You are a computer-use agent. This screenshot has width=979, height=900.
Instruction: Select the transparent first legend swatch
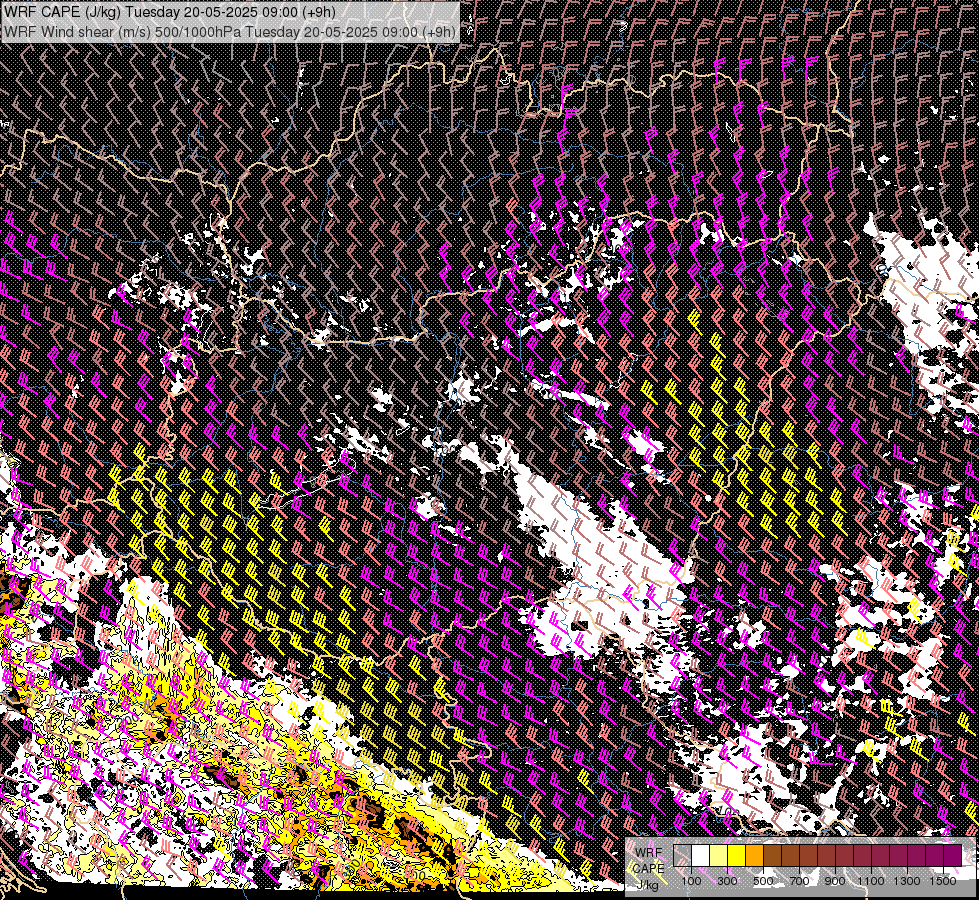click(682, 855)
